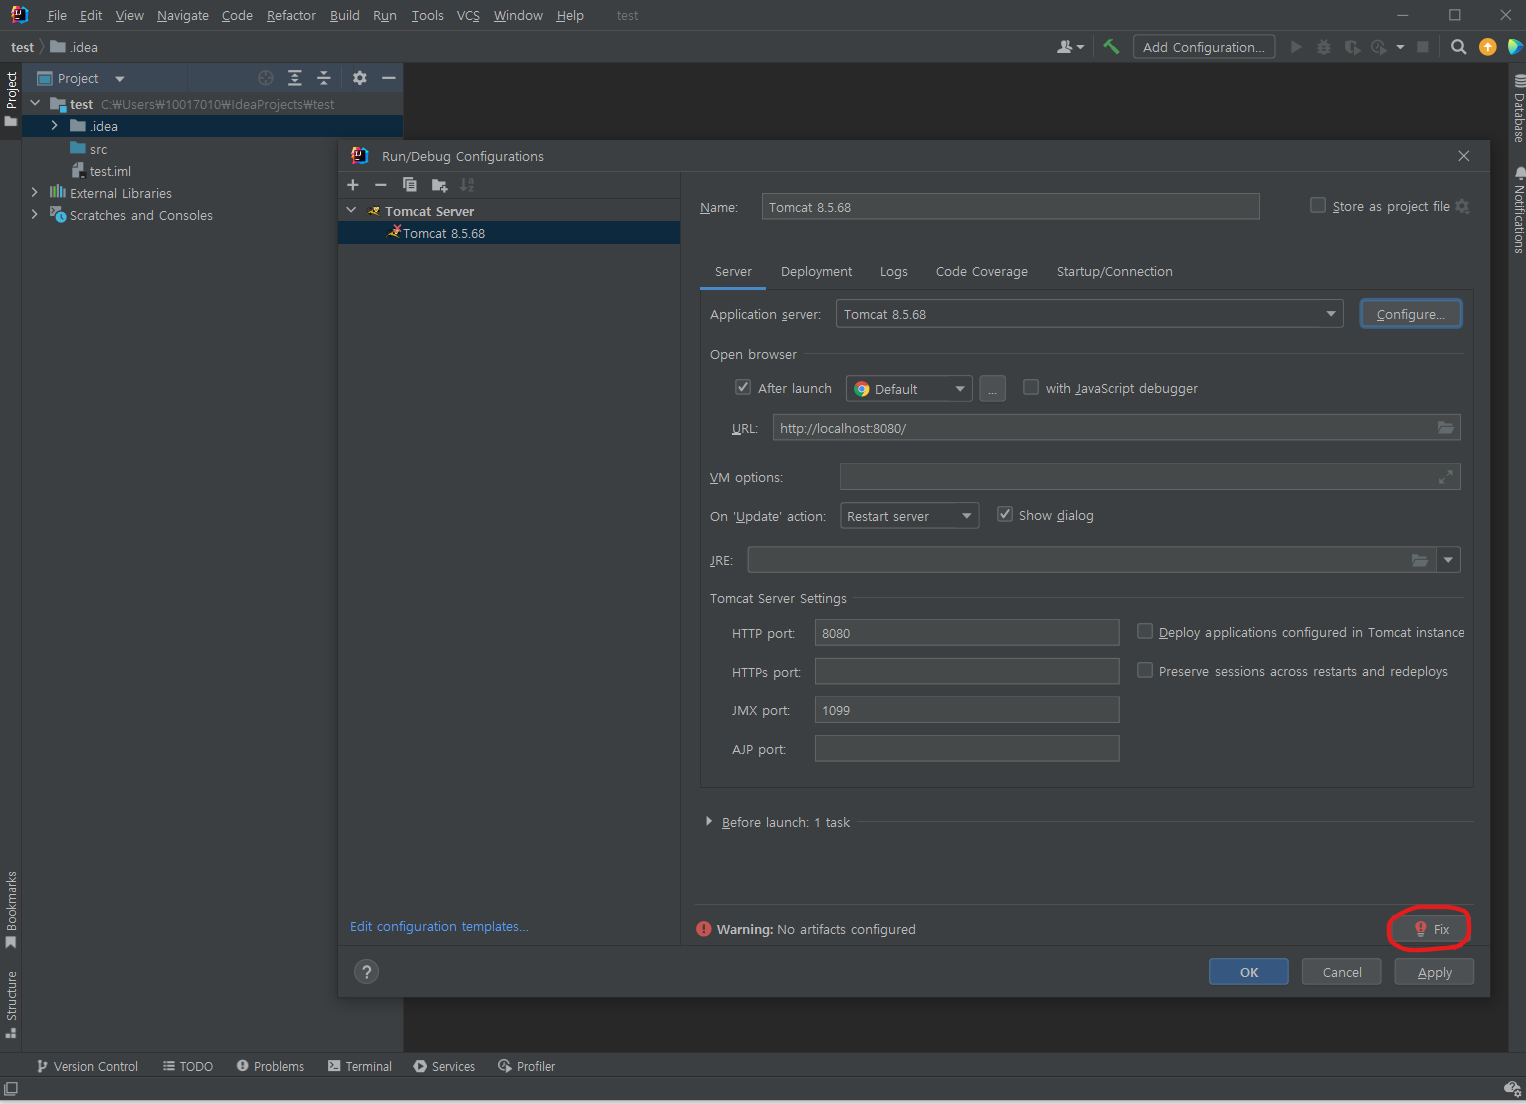The image size is (1526, 1104).
Task: Open the Default browser dropdown
Action: tap(909, 389)
